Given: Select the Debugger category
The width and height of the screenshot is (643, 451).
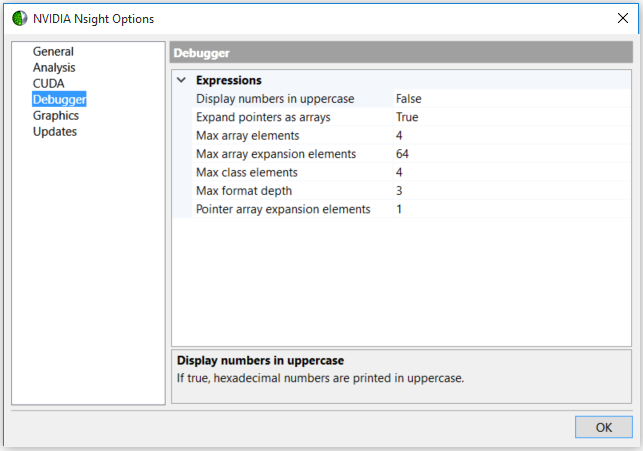Looking at the screenshot, I should click(59, 99).
